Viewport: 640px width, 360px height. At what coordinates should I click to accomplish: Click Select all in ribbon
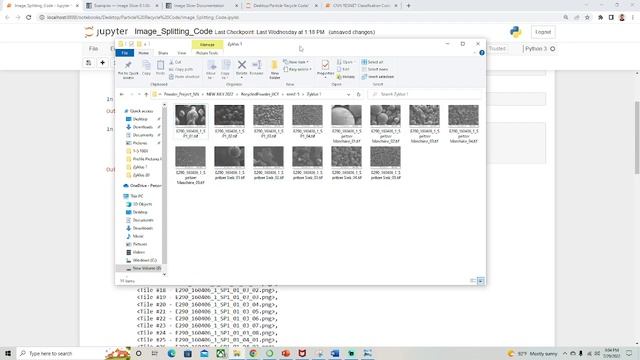(x=372, y=62)
